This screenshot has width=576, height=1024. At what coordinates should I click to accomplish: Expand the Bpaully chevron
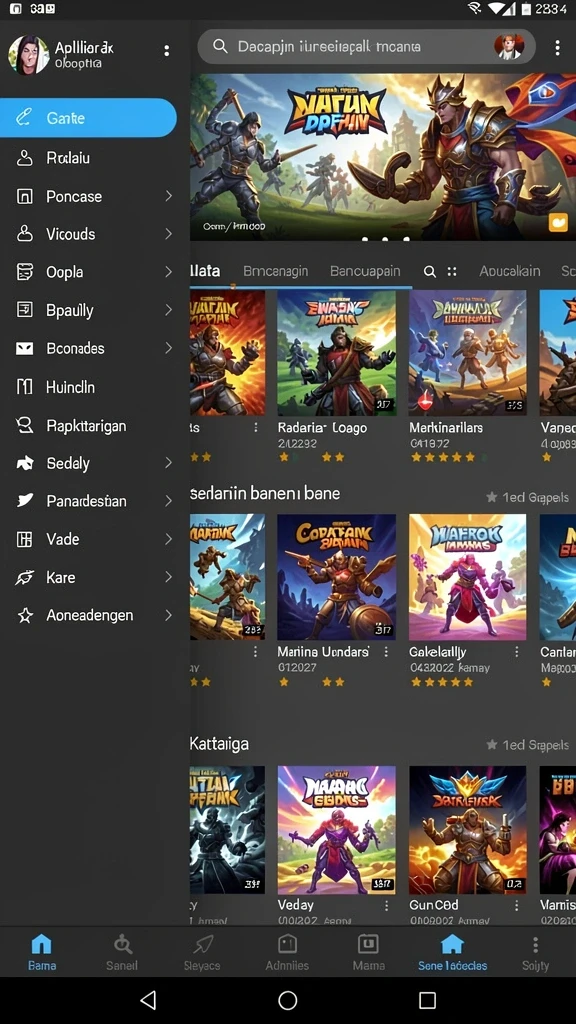[168, 310]
